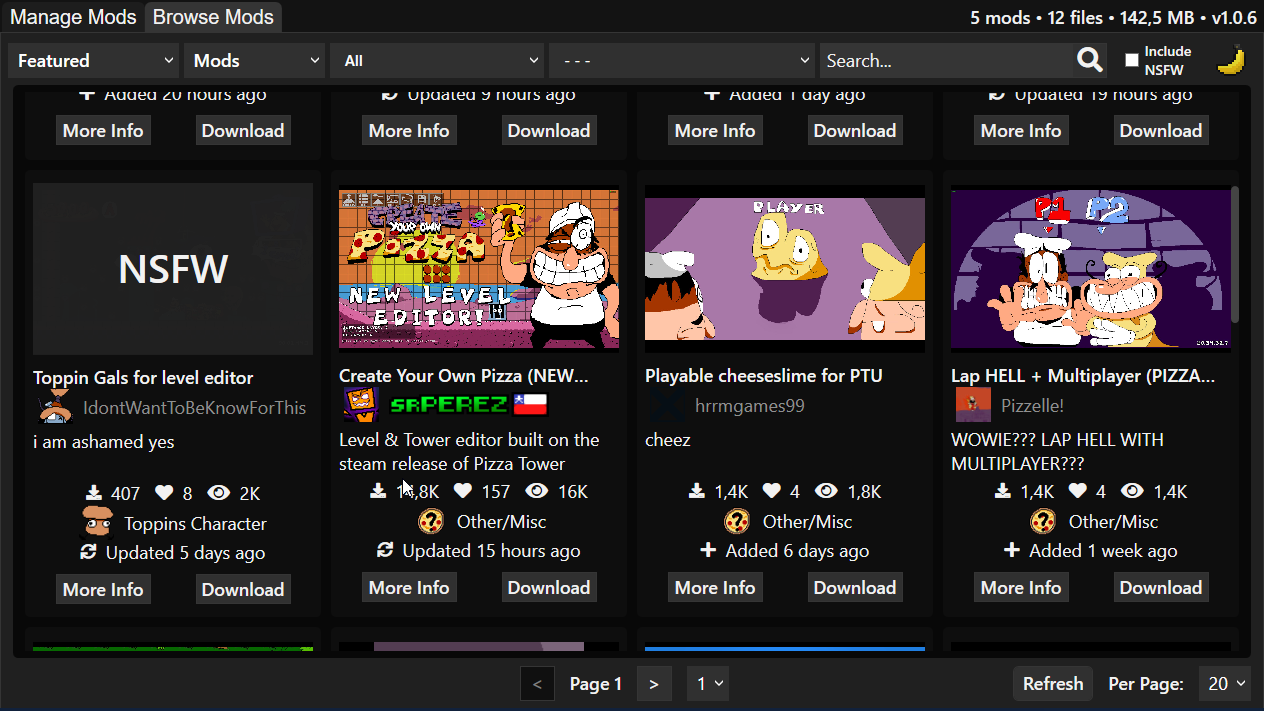Click the views eye icon on Lap HELL card

[1132, 491]
